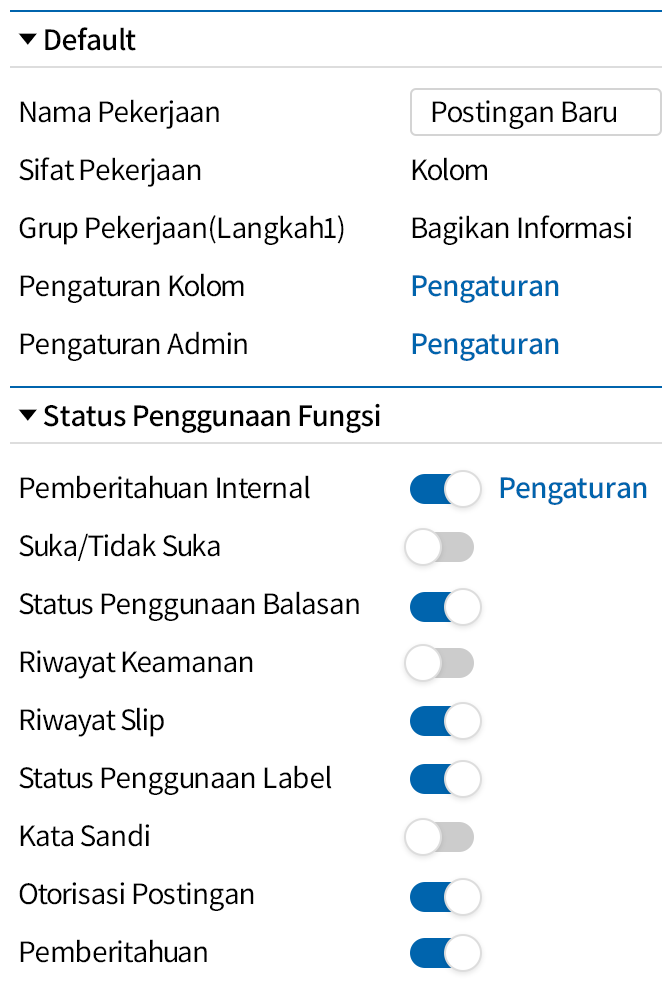Open Pengaturan link for Pengaturan Admin
672x998 pixels.
point(485,345)
